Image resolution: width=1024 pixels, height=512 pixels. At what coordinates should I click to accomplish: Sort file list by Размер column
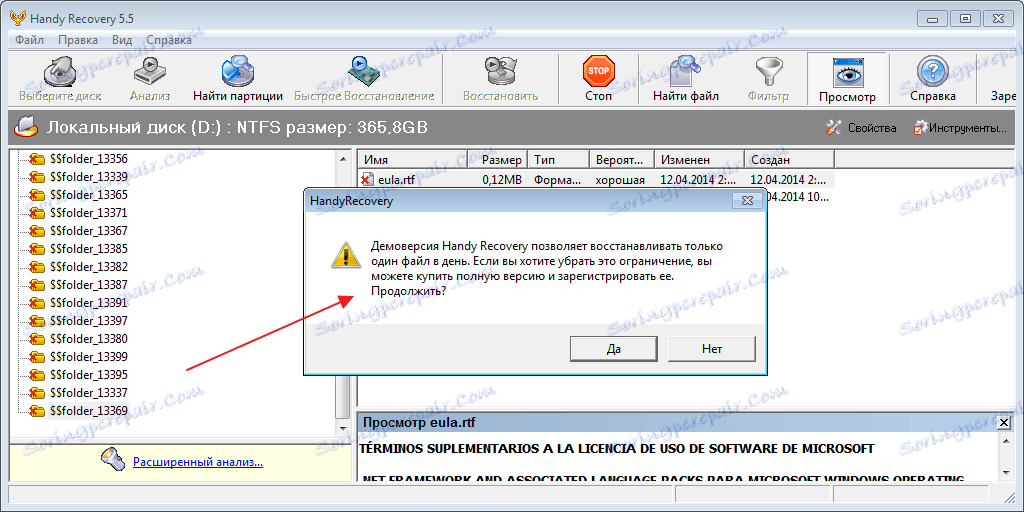[497, 160]
